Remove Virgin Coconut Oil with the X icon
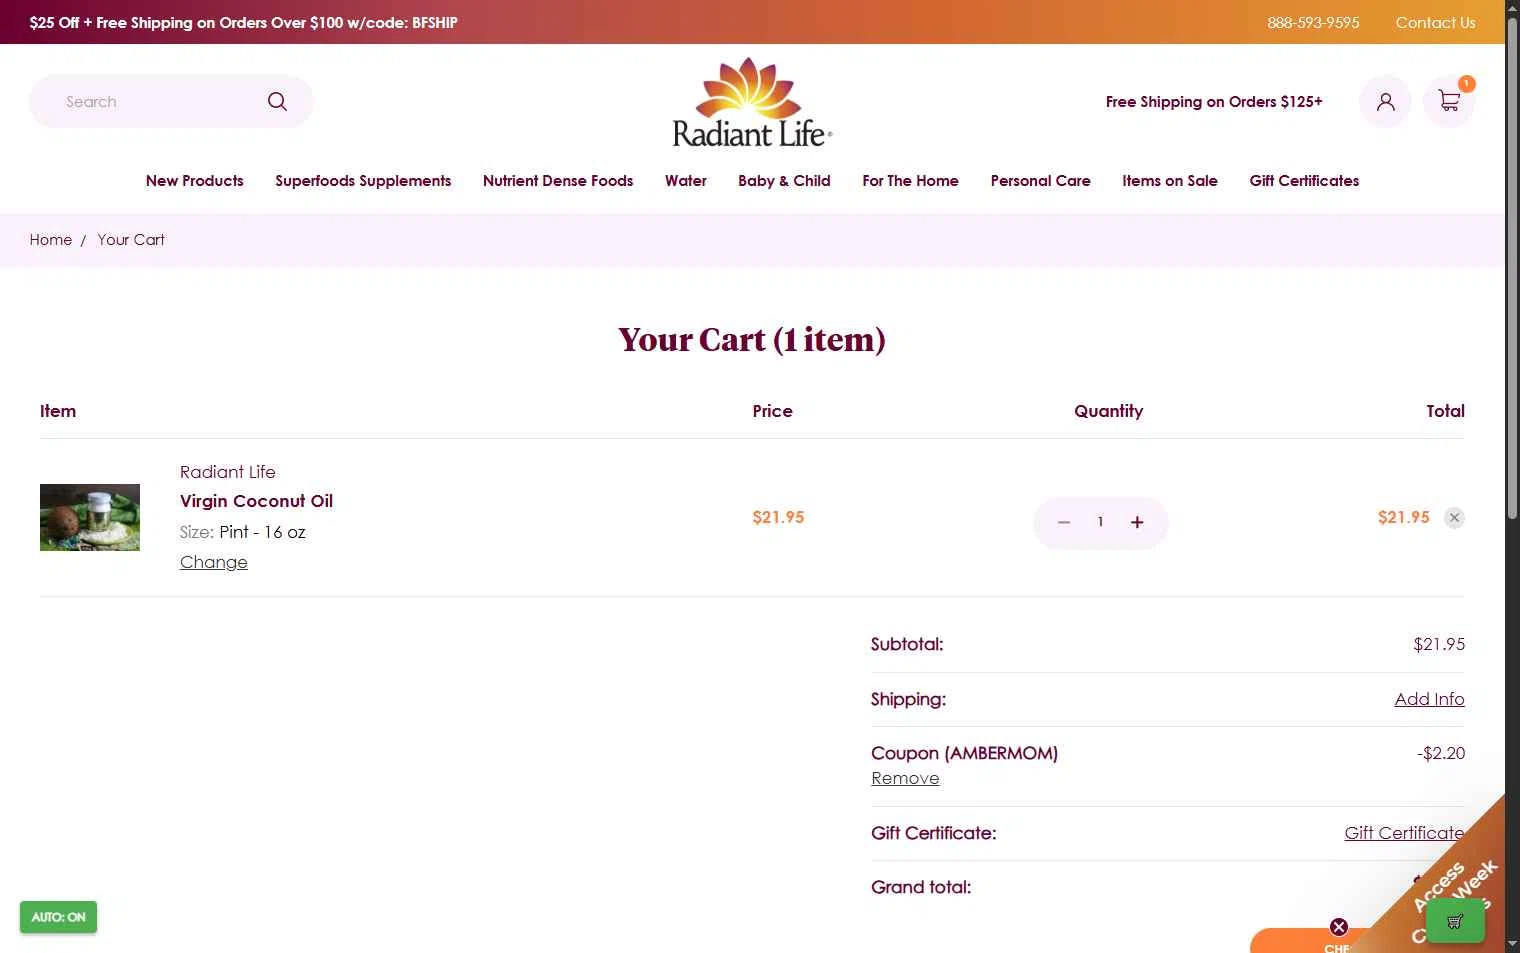This screenshot has width=1520, height=953. tap(1455, 518)
